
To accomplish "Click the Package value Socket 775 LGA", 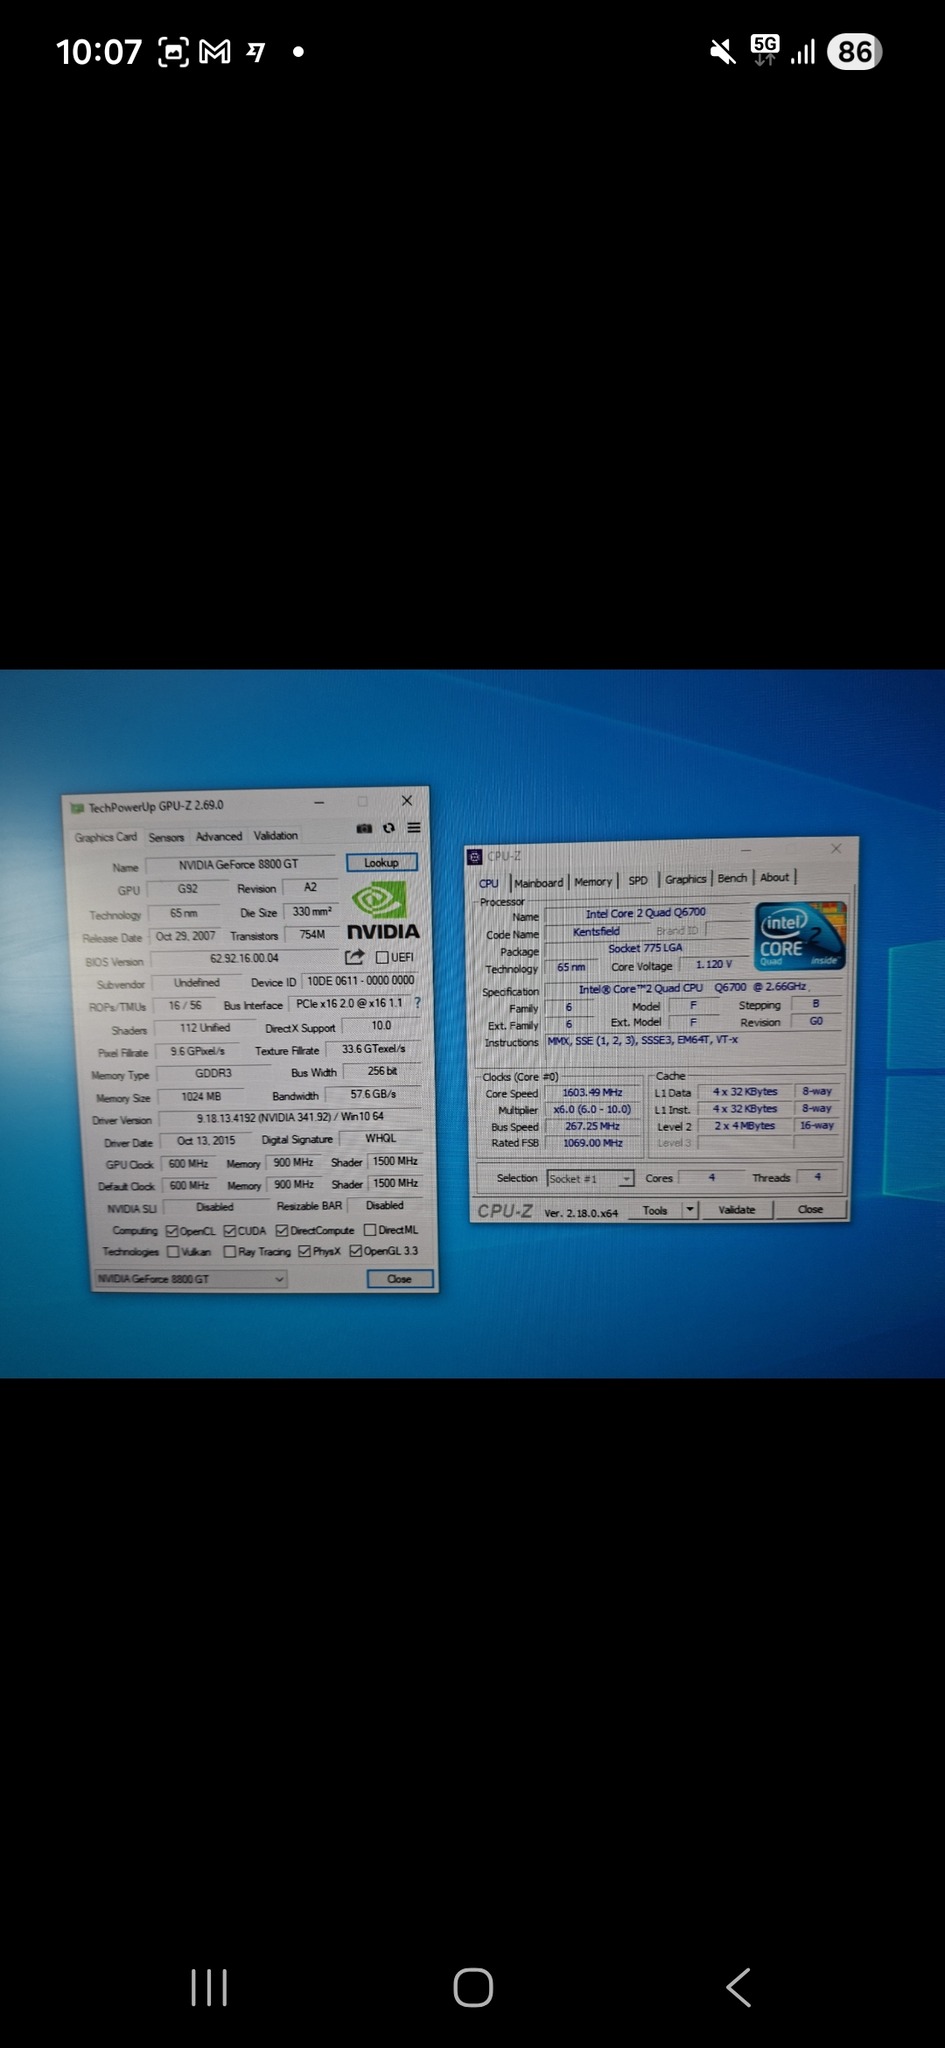I will pos(646,948).
